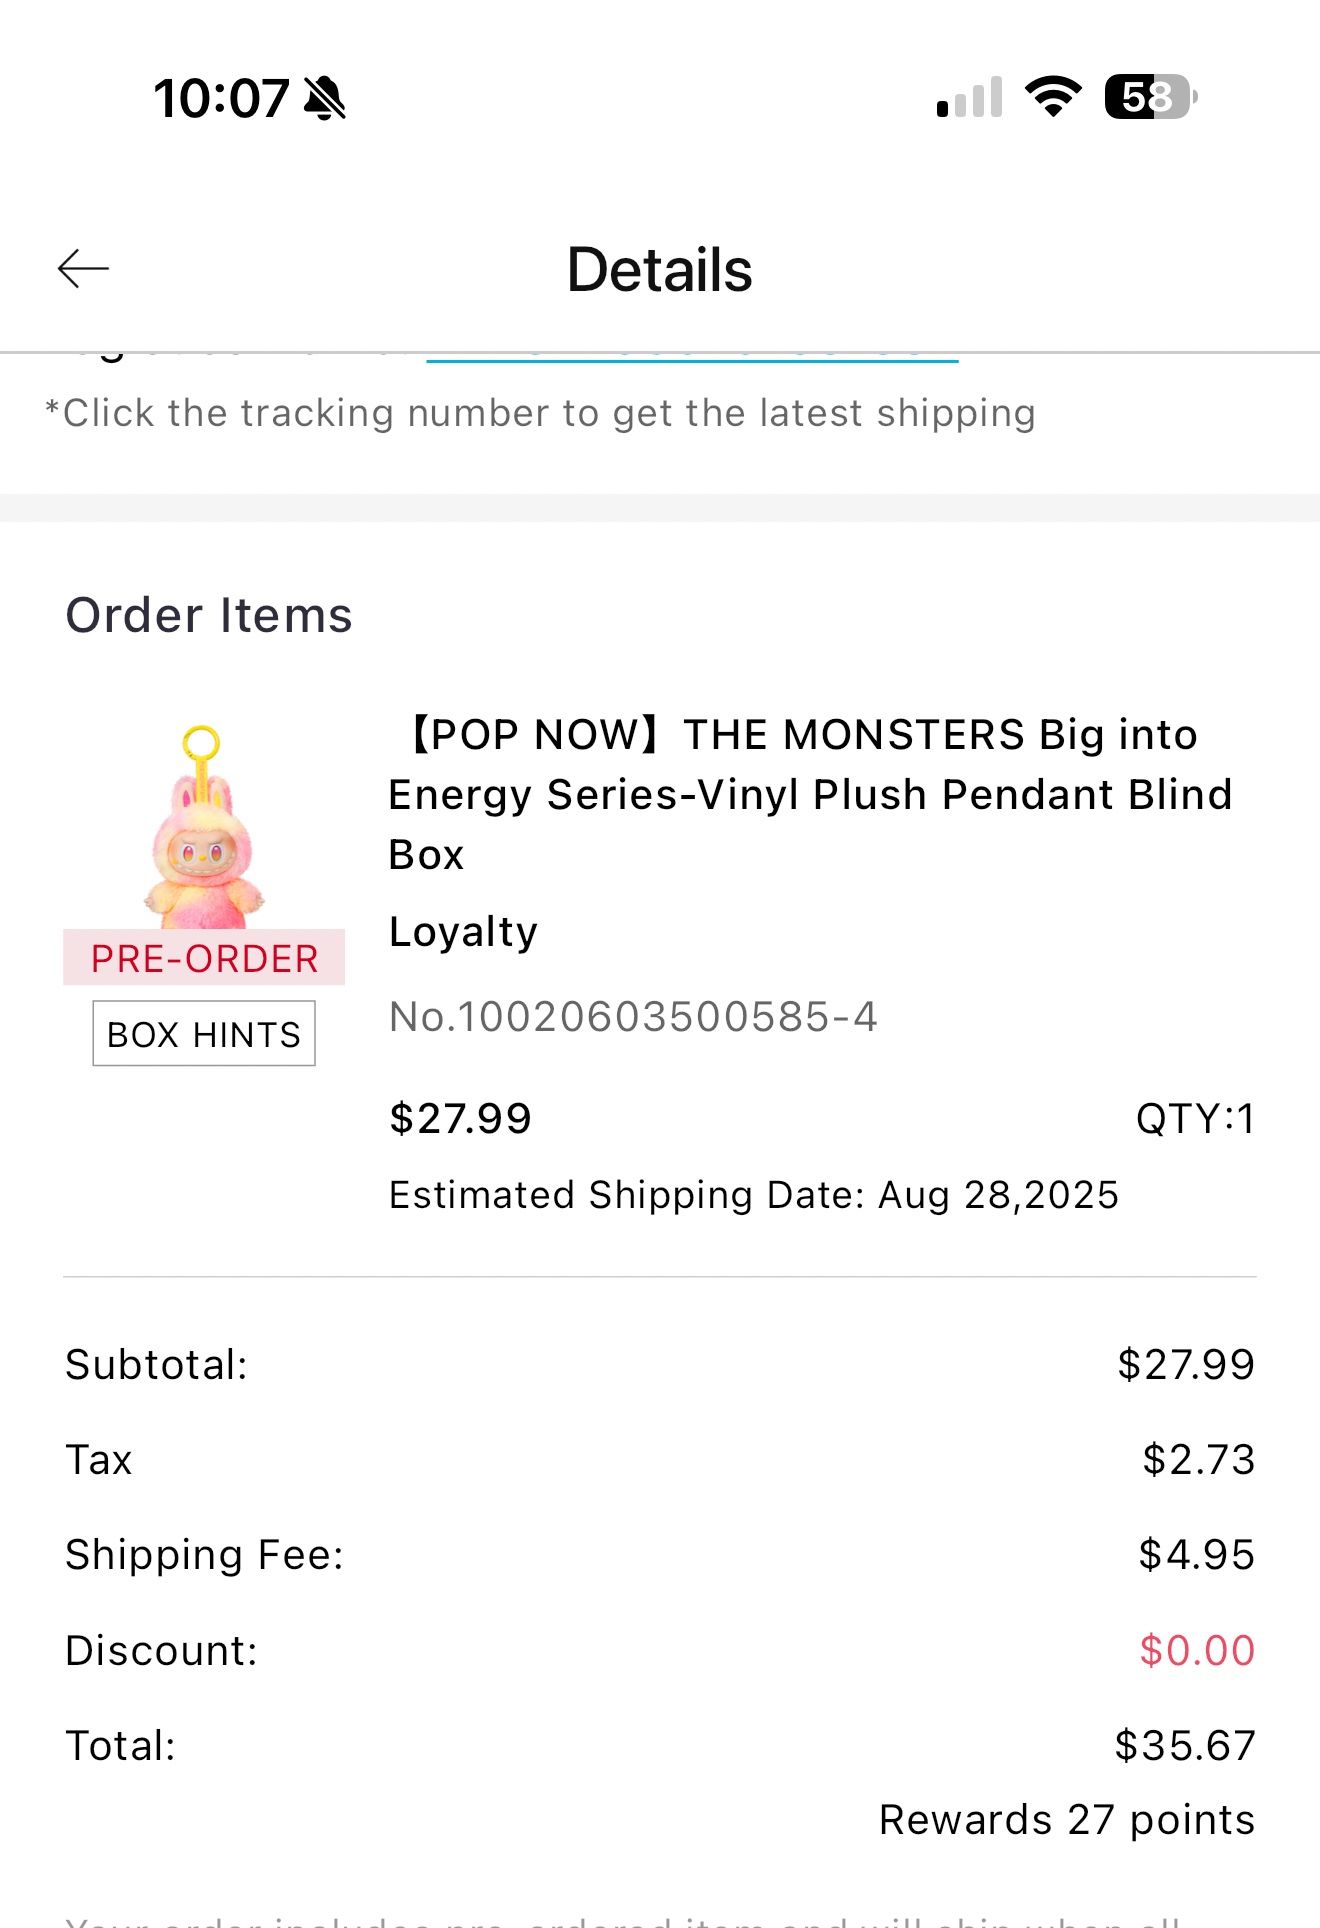The height and width of the screenshot is (1928, 1320).
Task: Open THE MONSTERS Big into Energy product title
Action: [x=810, y=794]
